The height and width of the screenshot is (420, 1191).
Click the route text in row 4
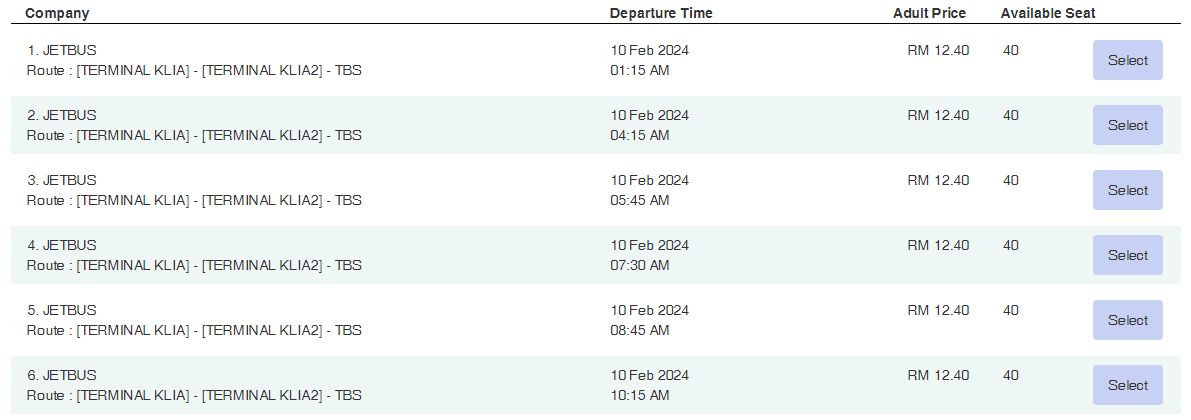tap(194, 265)
